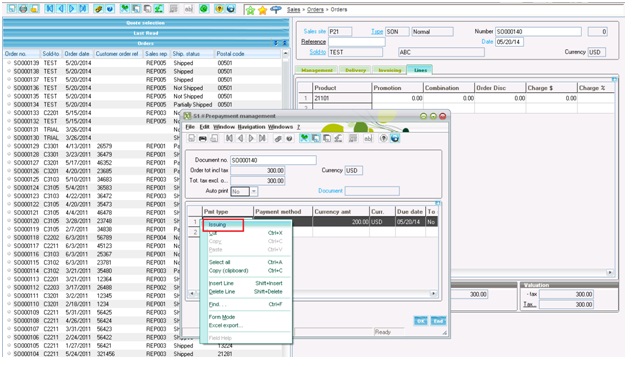The image size is (634, 366).
Task: Open Edit menu in Prepayment management window
Action: point(205,127)
